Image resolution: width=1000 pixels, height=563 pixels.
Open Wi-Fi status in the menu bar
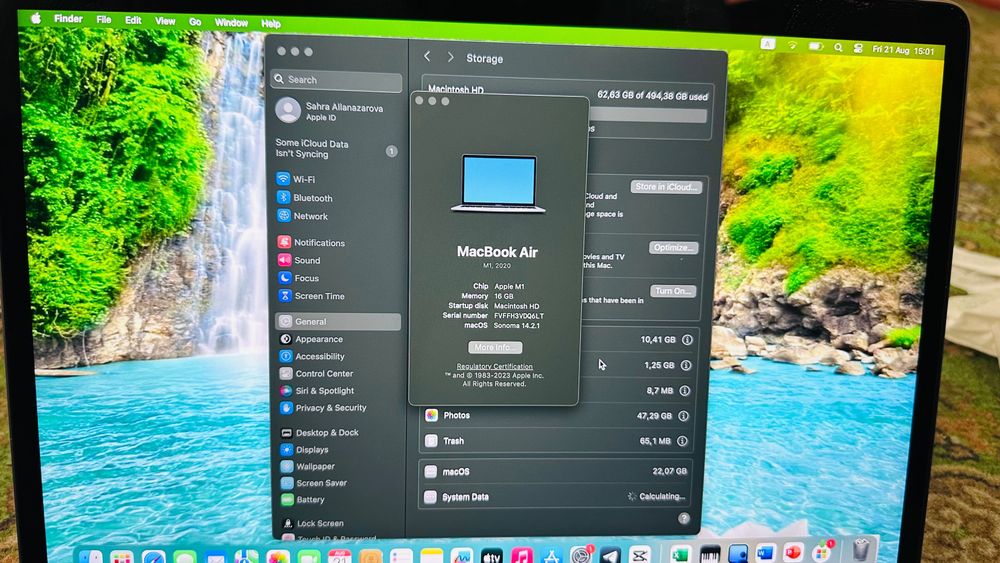click(792, 45)
